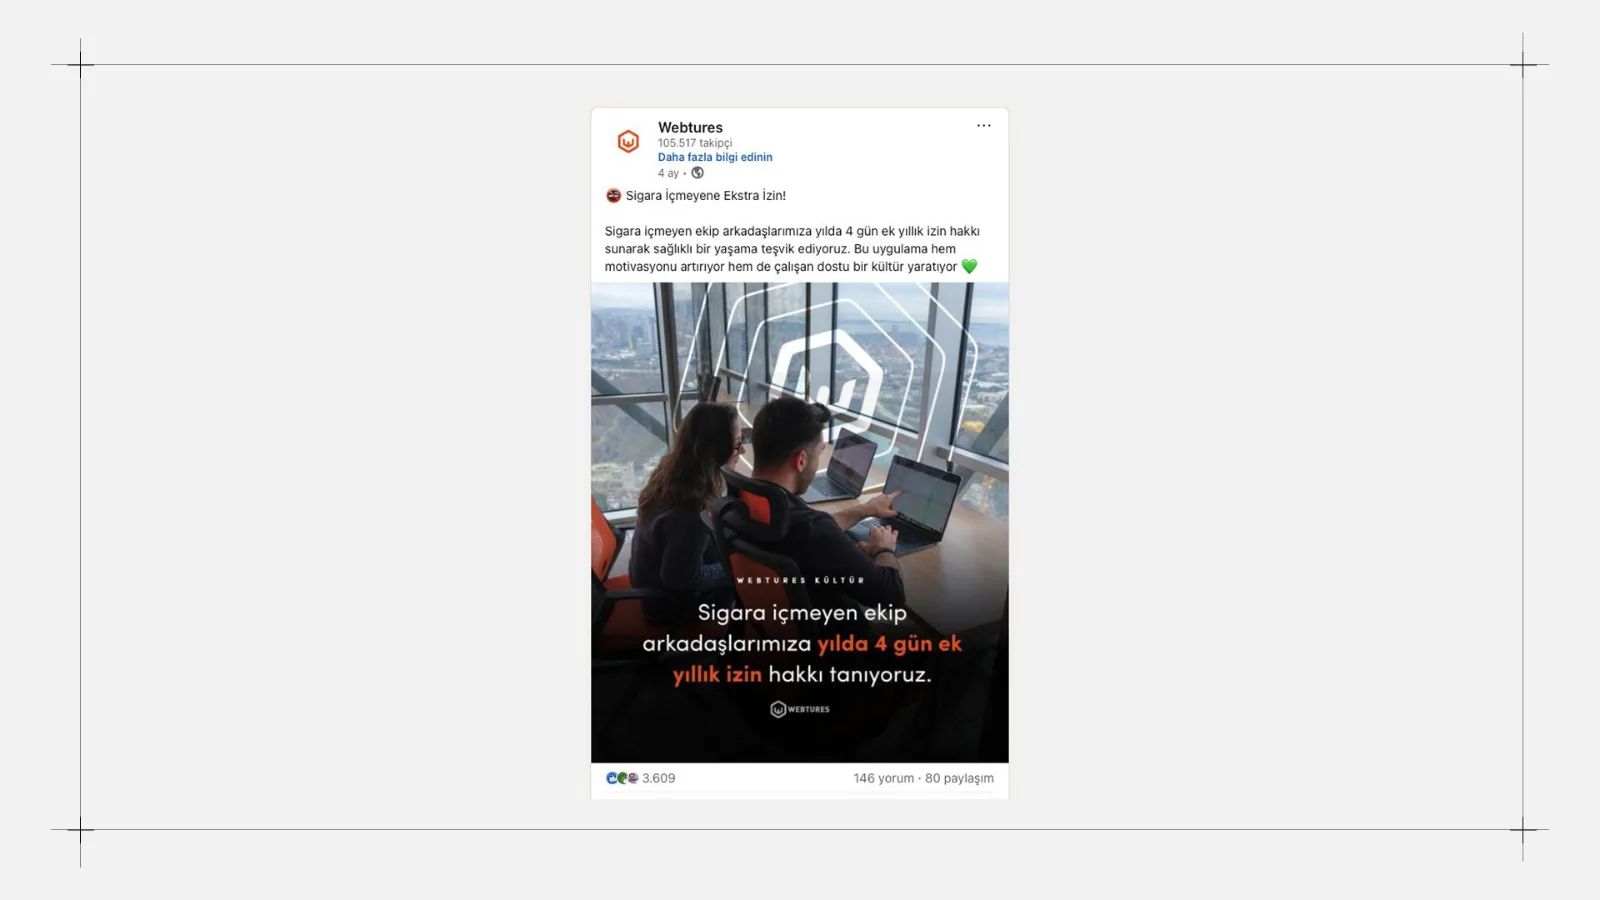Click the 105.517 takipçi follower text
The image size is (1600, 900).
pyautogui.click(x=695, y=143)
